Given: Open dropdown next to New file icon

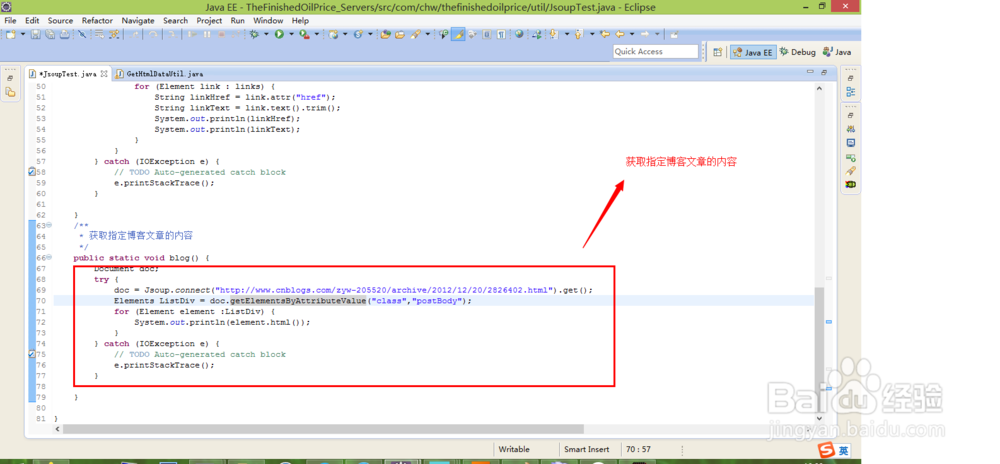Looking at the screenshot, I should [23, 34].
